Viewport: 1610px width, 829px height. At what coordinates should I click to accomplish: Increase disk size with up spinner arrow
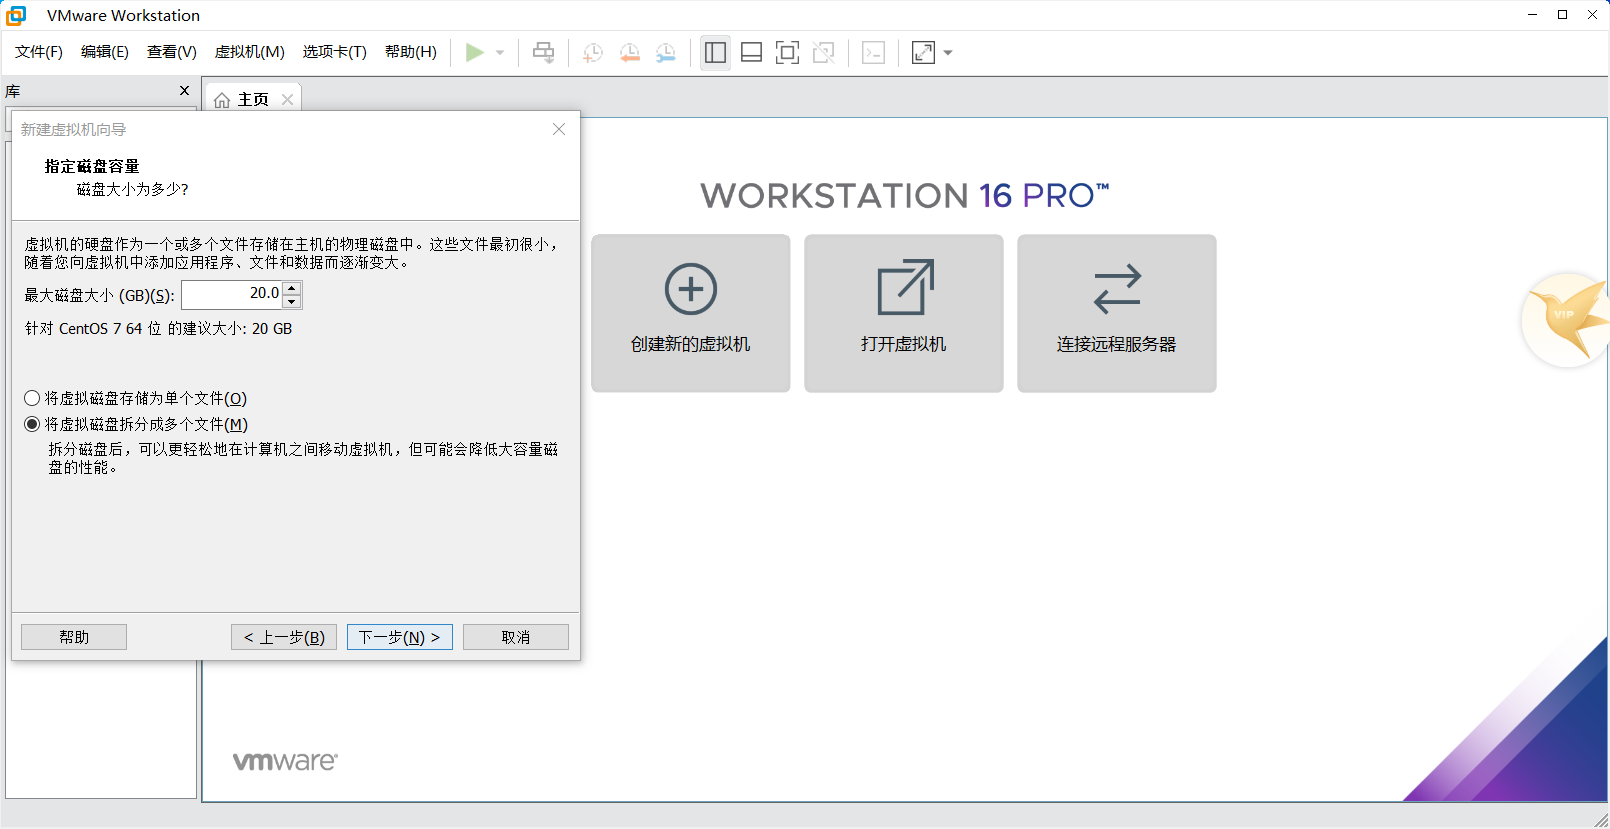pyautogui.click(x=292, y=288)
